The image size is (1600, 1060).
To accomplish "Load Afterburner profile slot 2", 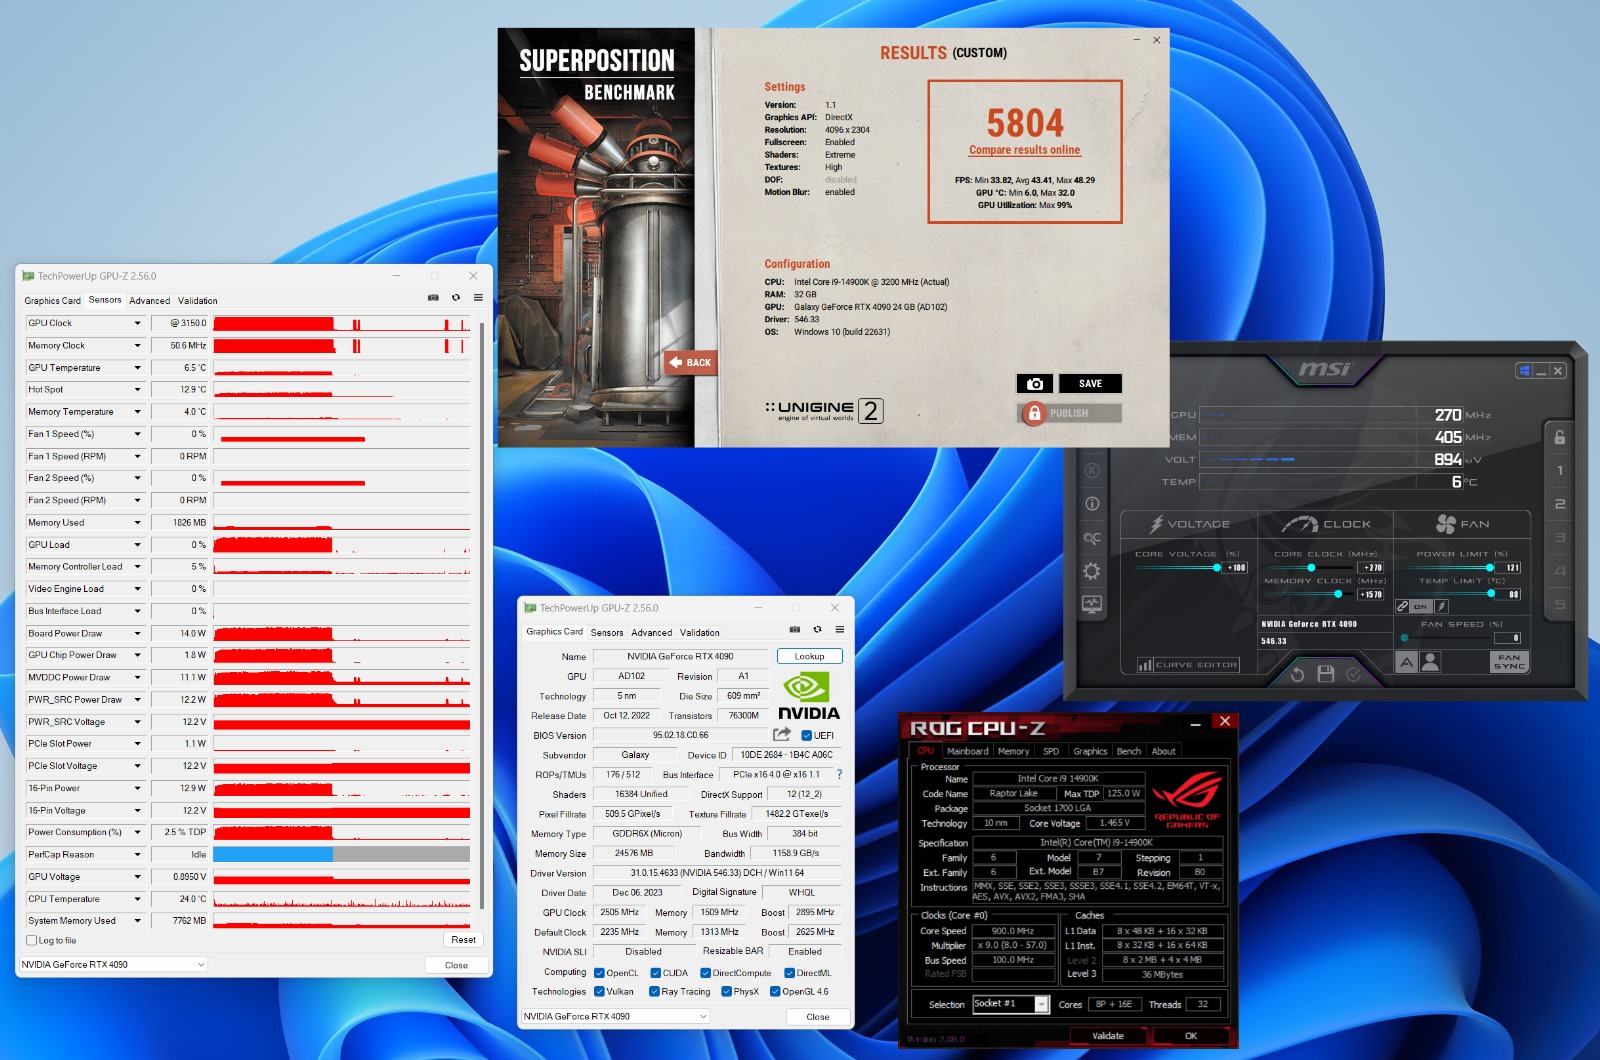I will pos(1559,504).
